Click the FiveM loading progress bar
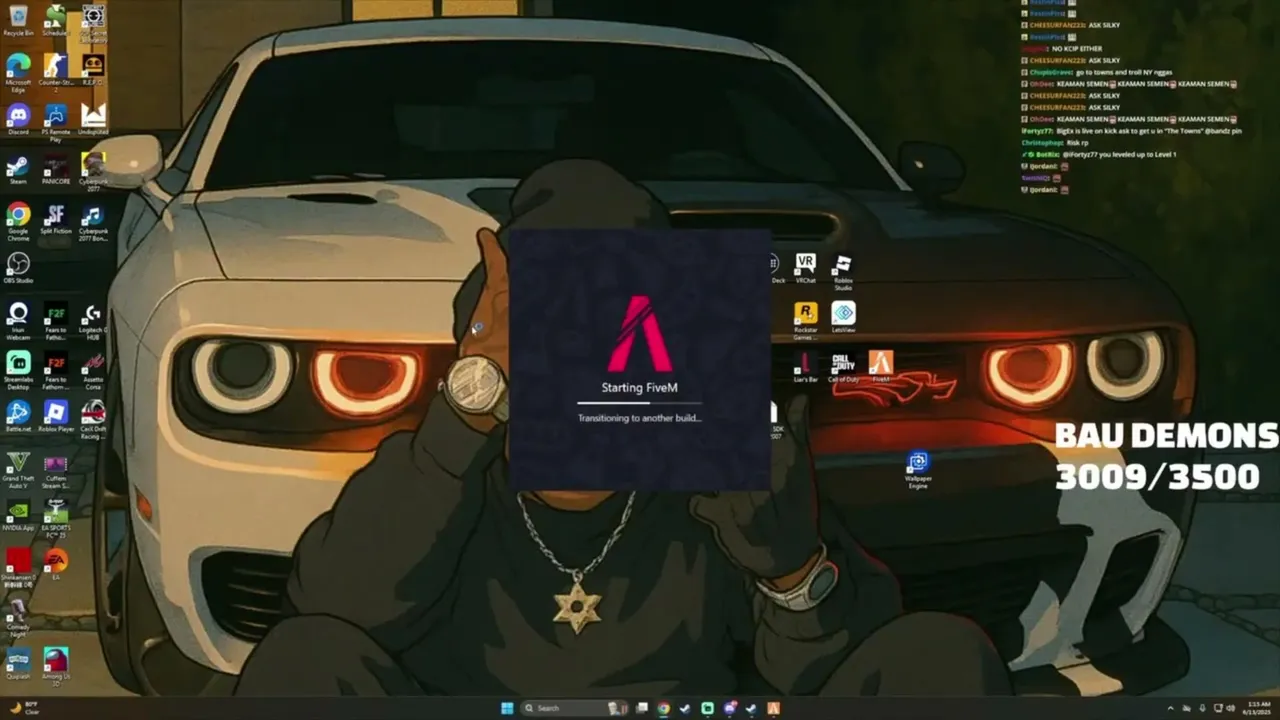The image size is (1280, 720). point(640,403)
